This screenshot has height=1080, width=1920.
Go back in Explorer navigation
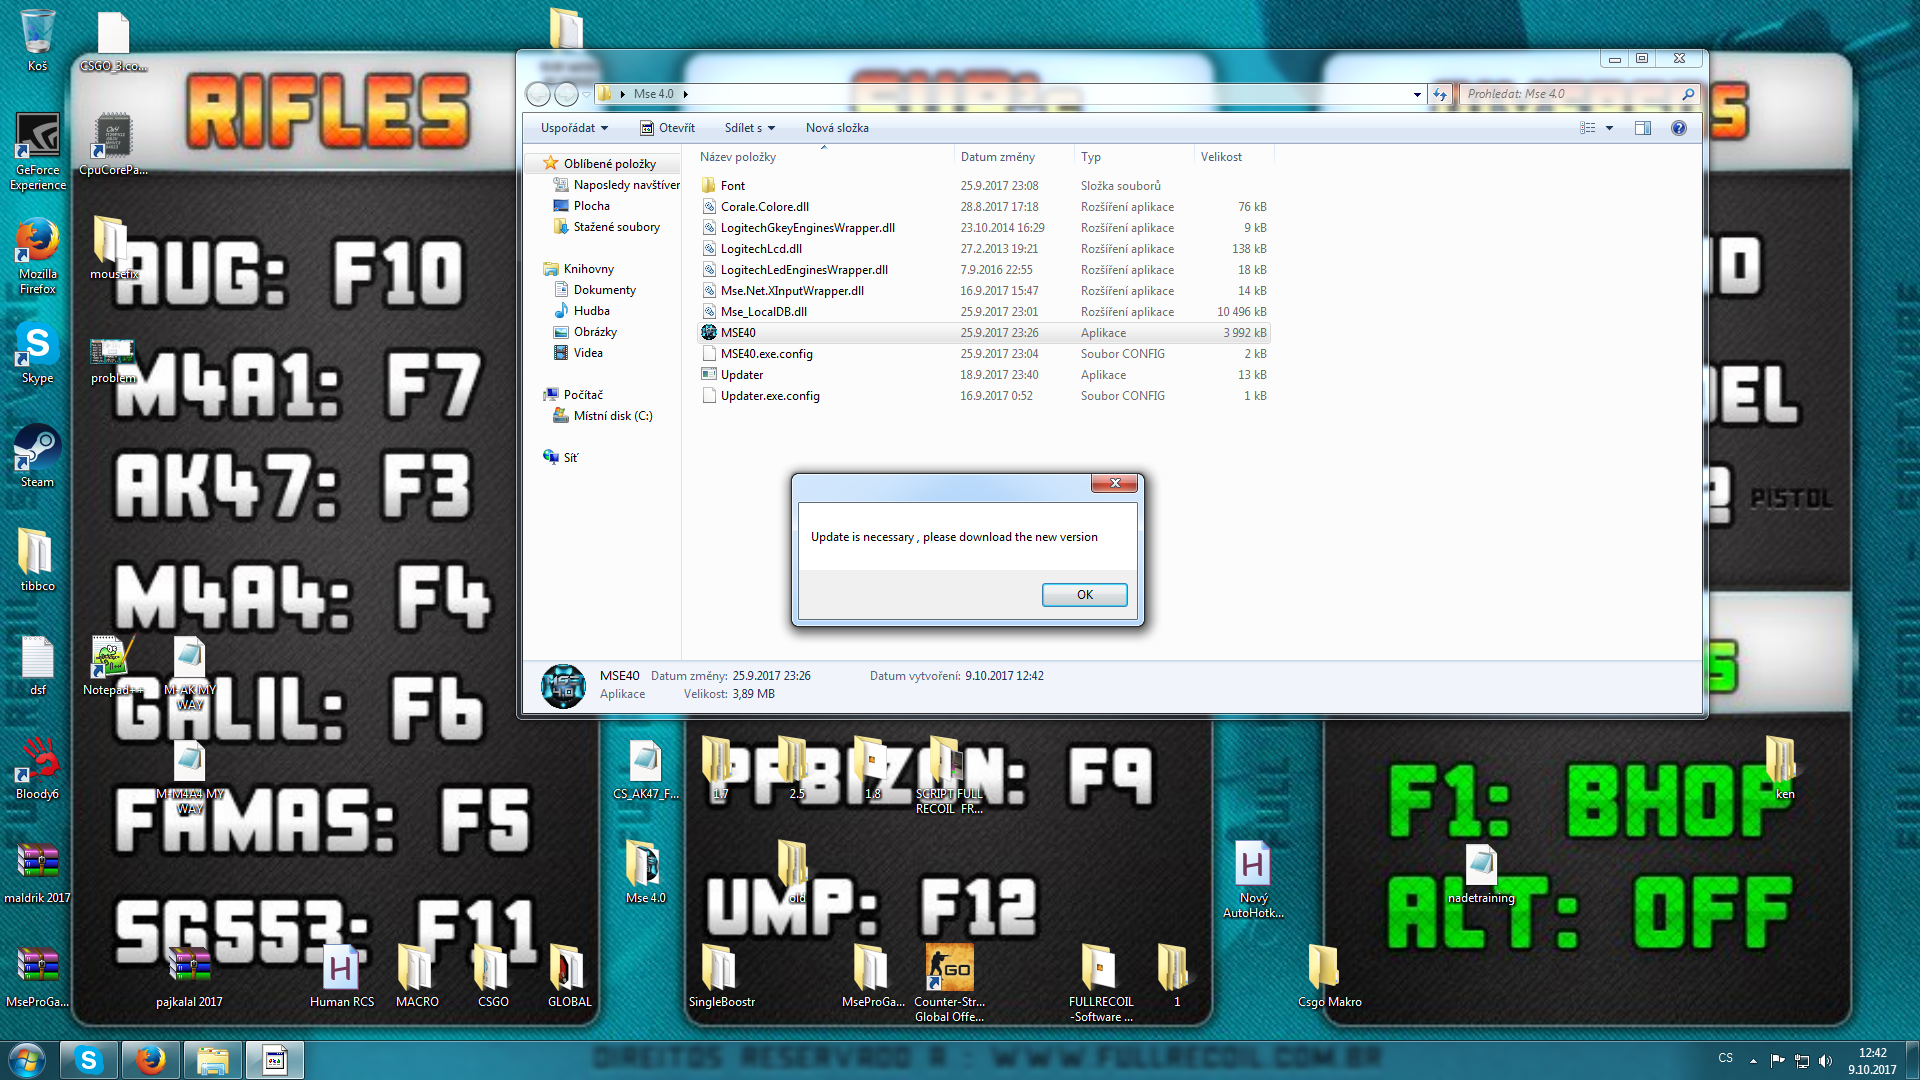(538, 94)
